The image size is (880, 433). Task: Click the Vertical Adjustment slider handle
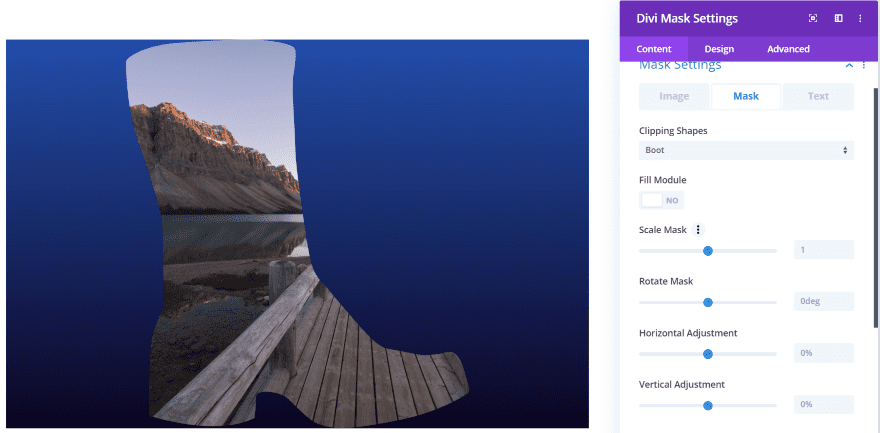coord(708,405)
